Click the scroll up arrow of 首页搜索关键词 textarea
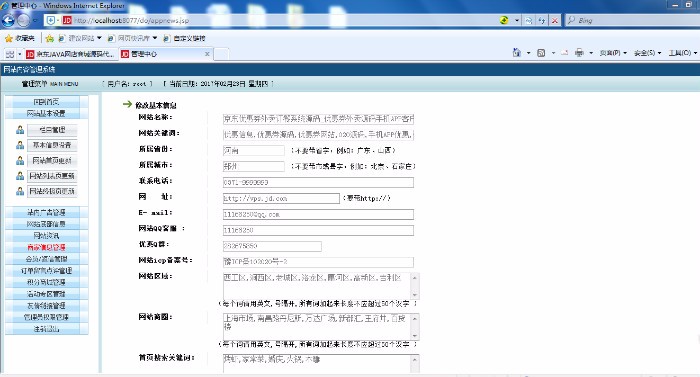Image resolution: width=700 pixels, height=377 pixels. 415,360
